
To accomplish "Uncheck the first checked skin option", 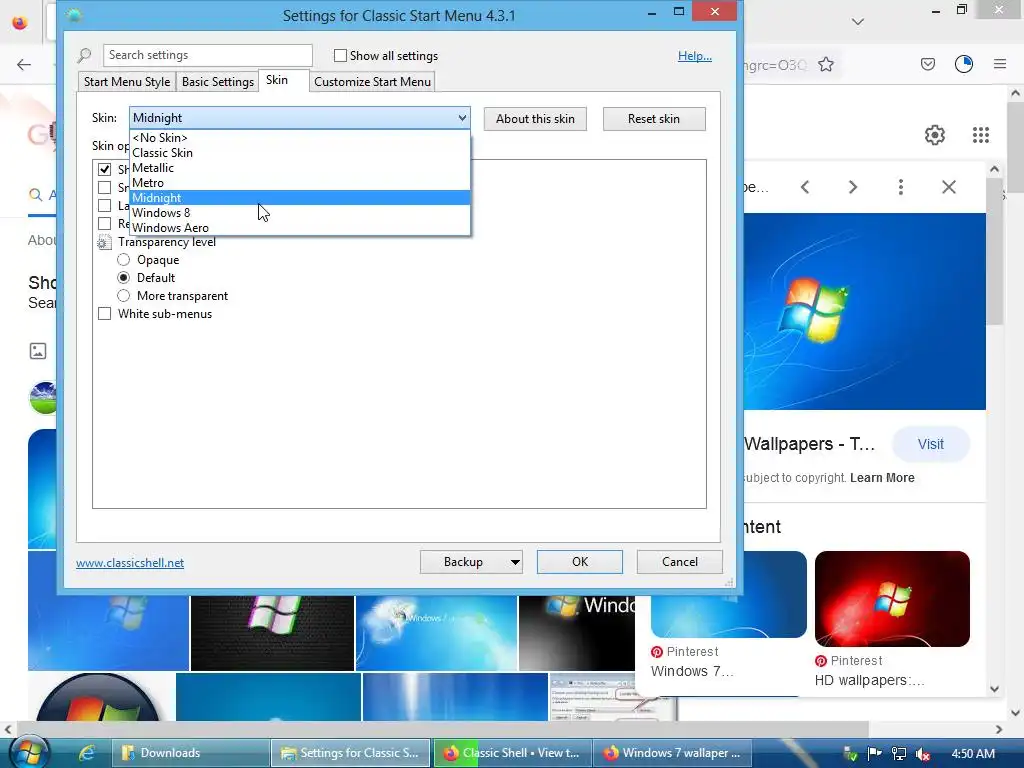I will (x=104, y=169).
